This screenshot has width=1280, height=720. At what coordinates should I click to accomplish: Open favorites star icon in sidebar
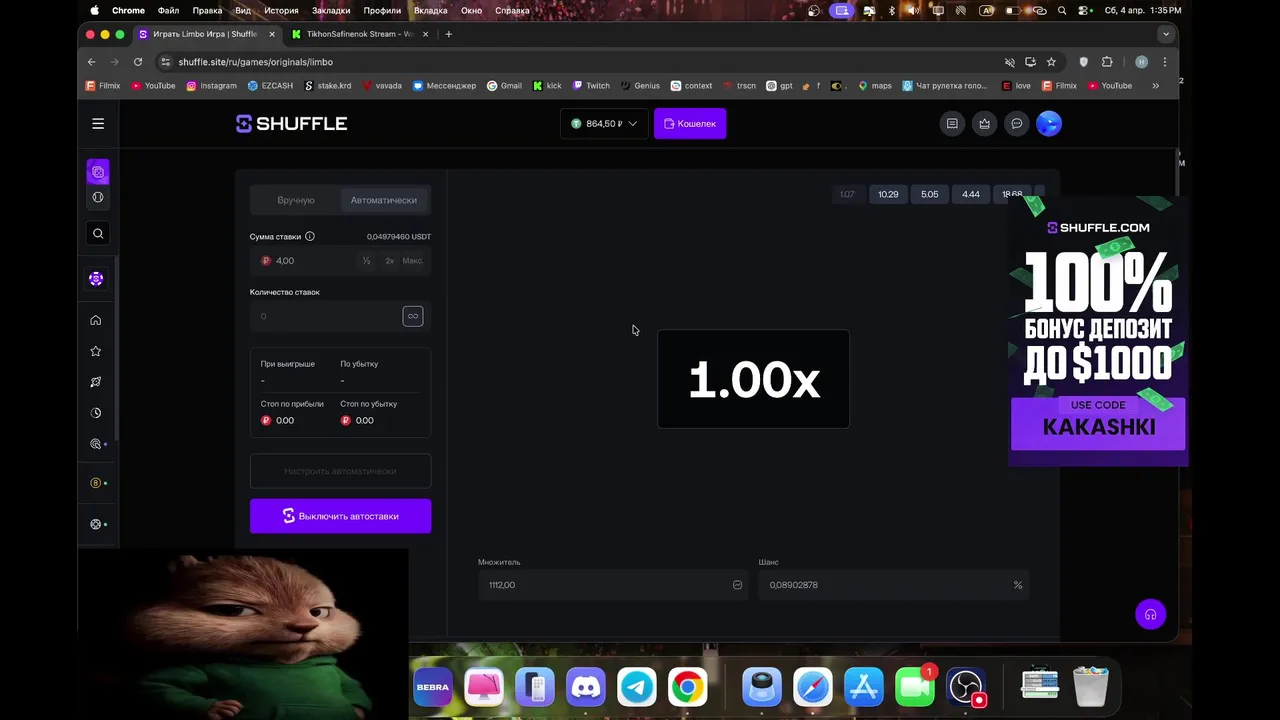(96, 351)
